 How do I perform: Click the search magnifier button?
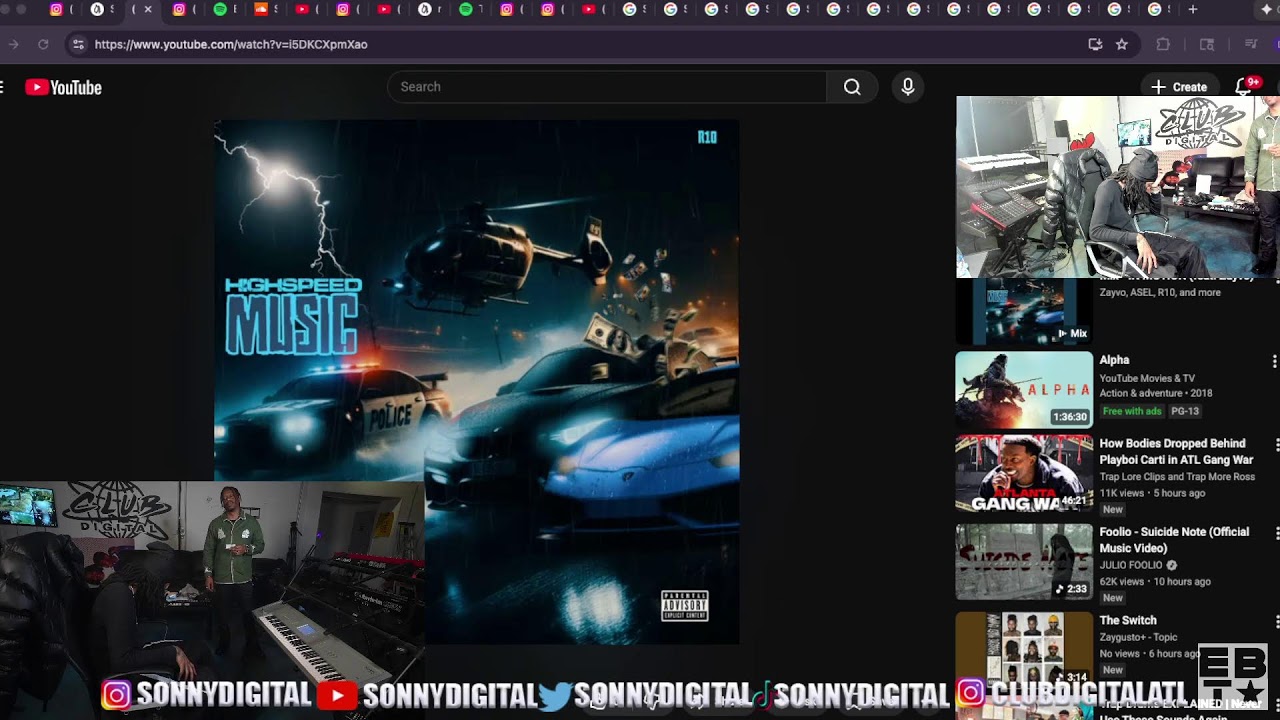pyautogui.click(x=852, y=87)
